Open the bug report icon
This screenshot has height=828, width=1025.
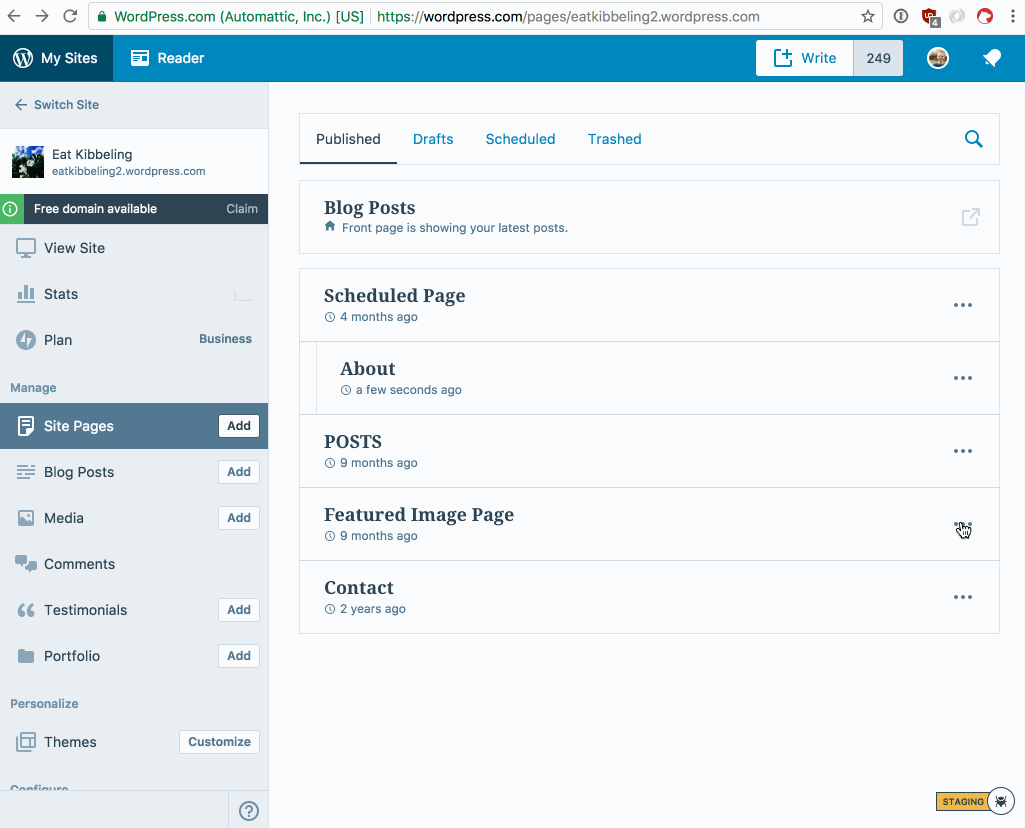coord(1001,801)
